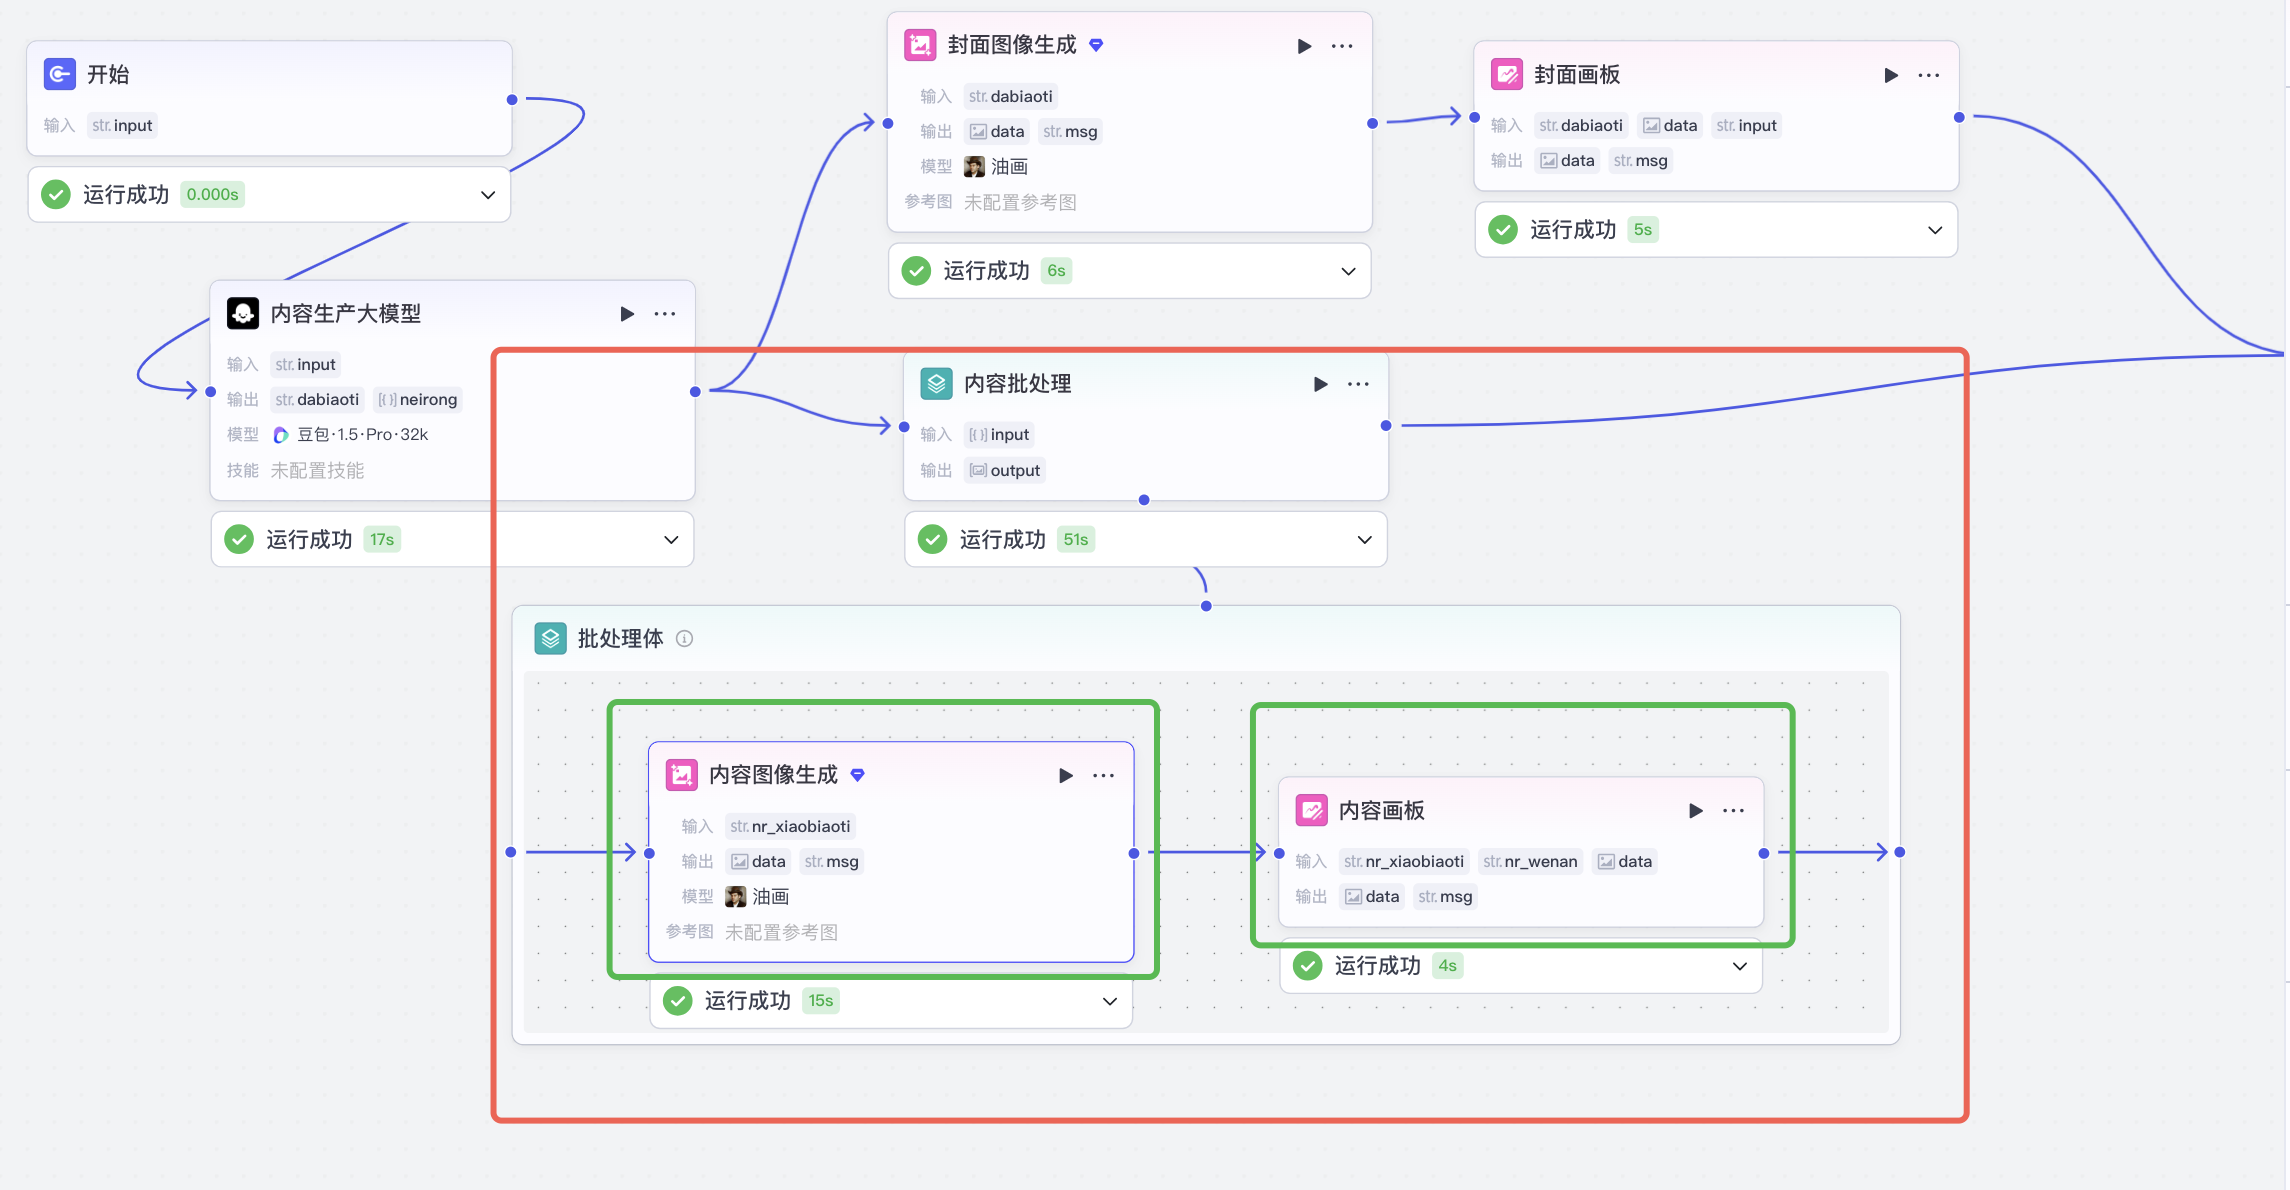Run the 内容生产大模型 node
2290x1190 pixels.
point(627,314)
